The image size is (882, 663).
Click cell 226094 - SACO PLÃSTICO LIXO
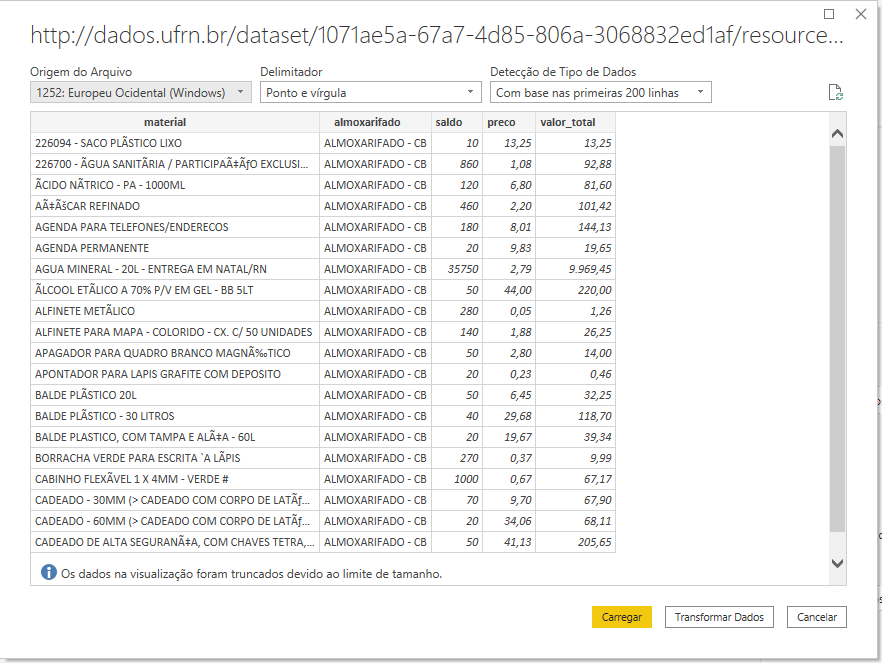(x=175, y=143)
